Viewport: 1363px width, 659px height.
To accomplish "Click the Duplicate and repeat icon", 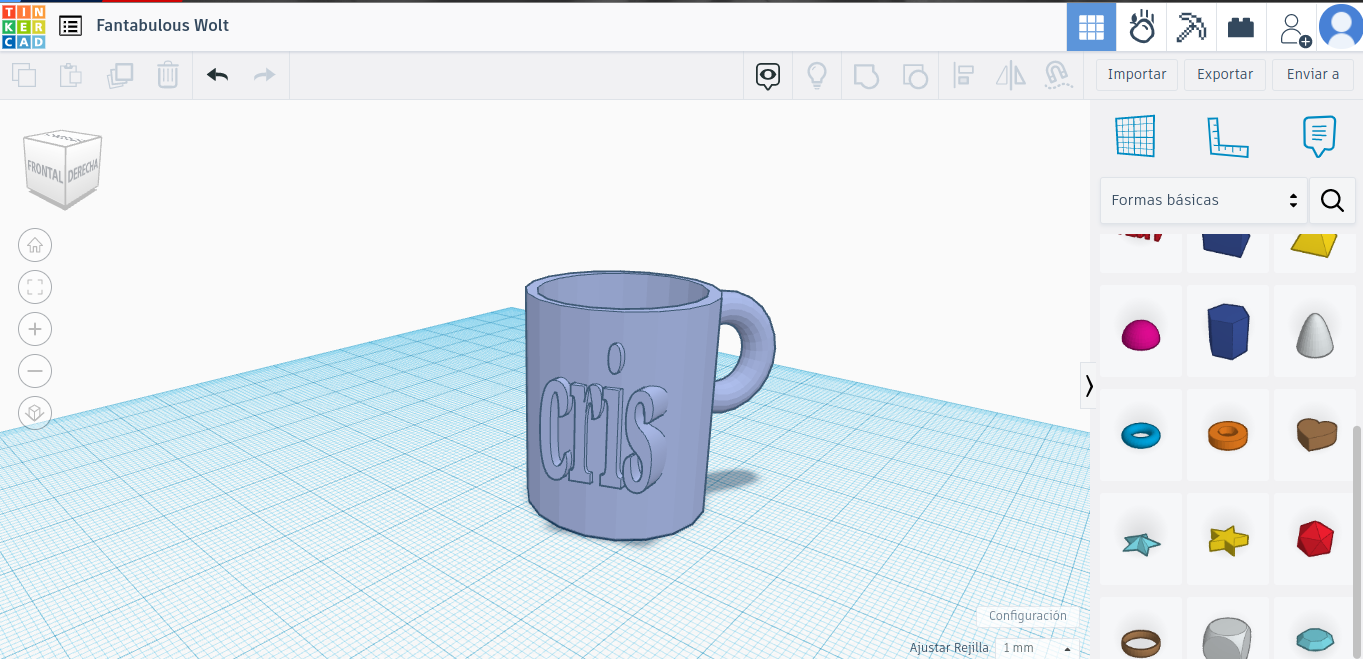I will (x=120, y=75).
